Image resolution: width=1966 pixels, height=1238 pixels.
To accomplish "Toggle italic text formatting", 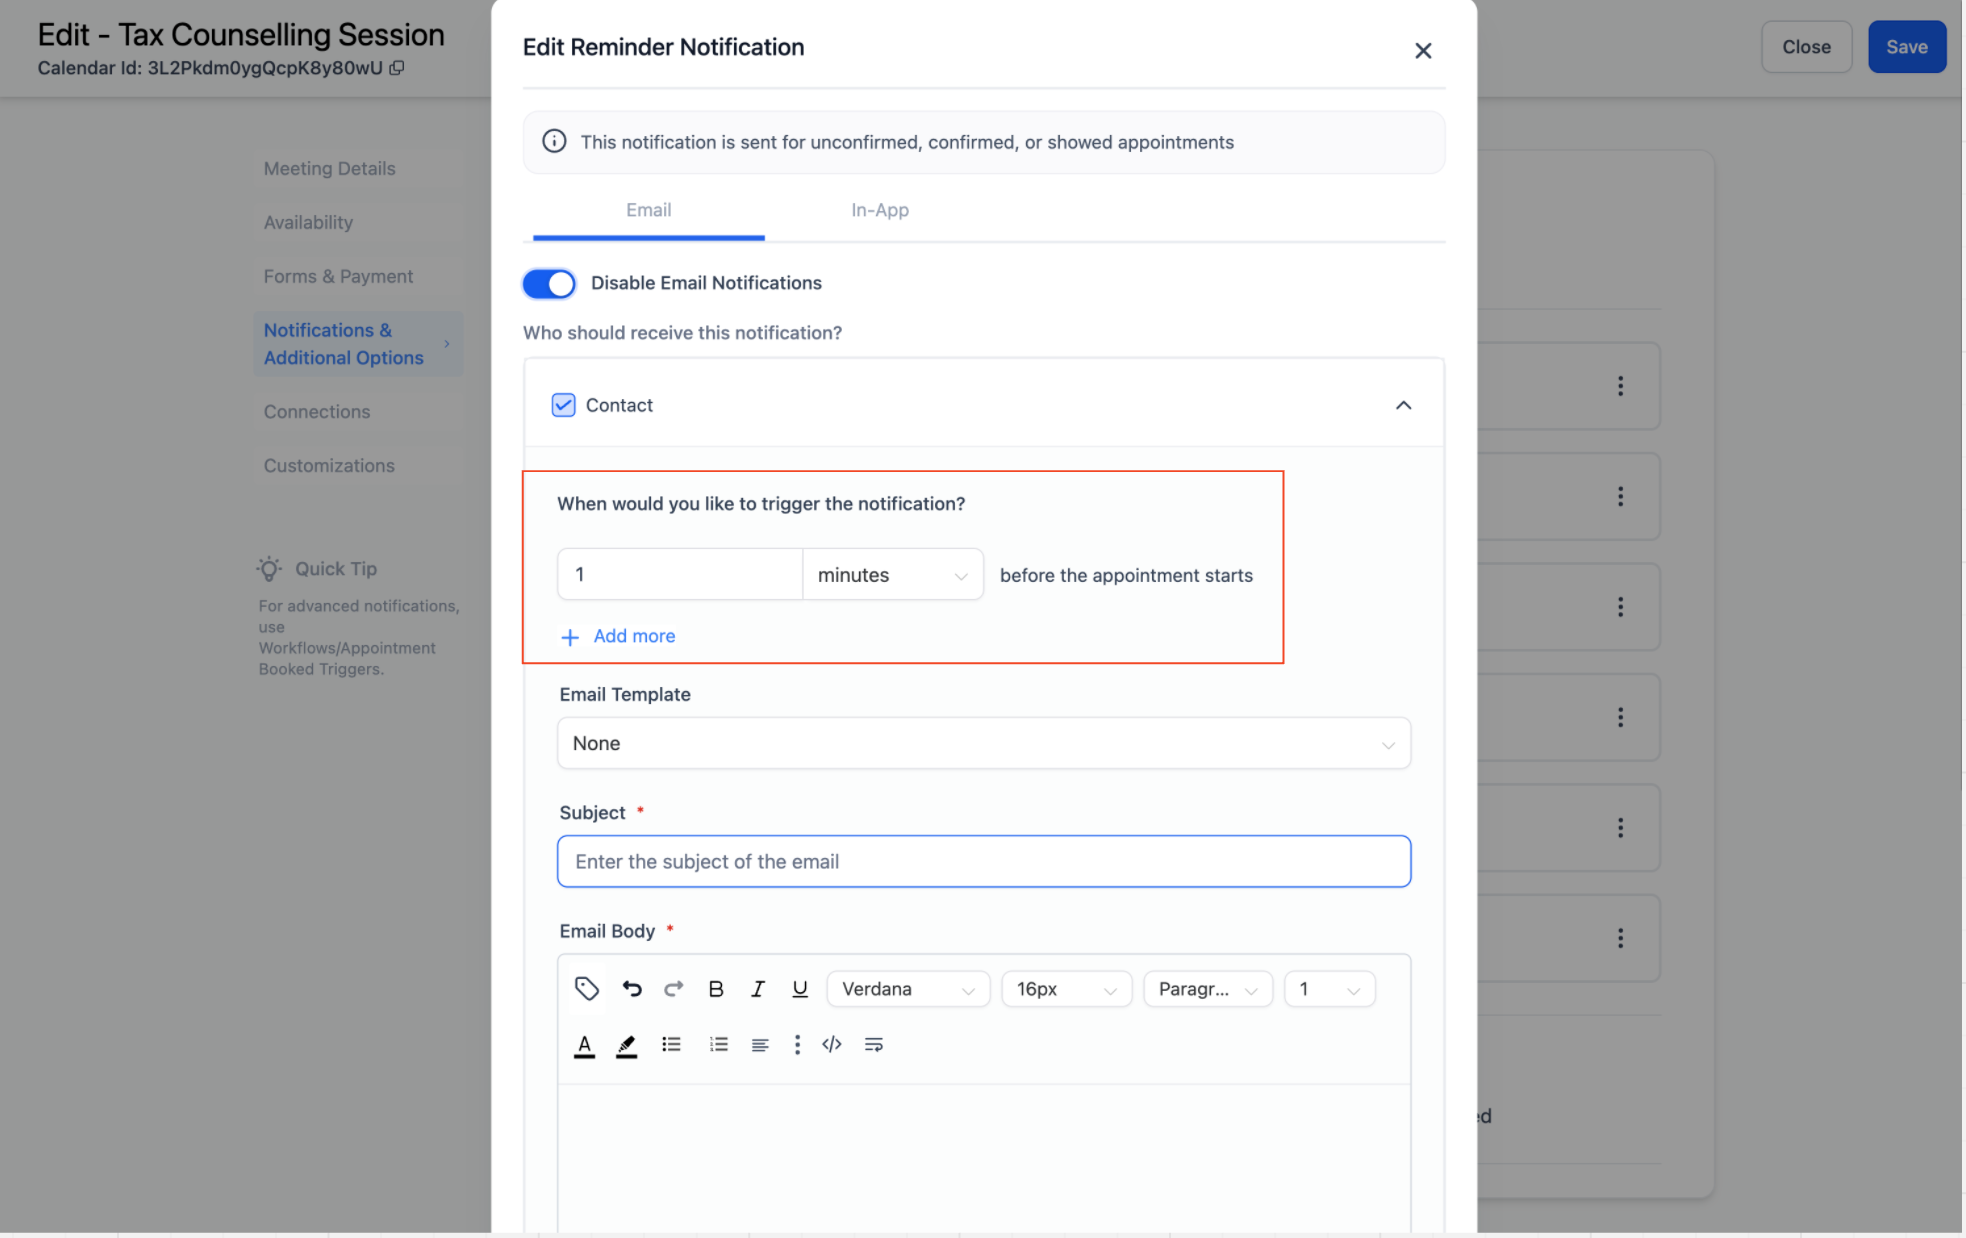I will [x=757, y=989].
